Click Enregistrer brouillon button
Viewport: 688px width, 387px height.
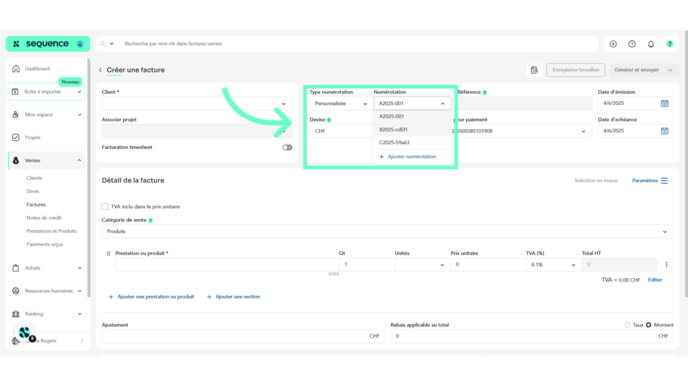pos(576,70)
